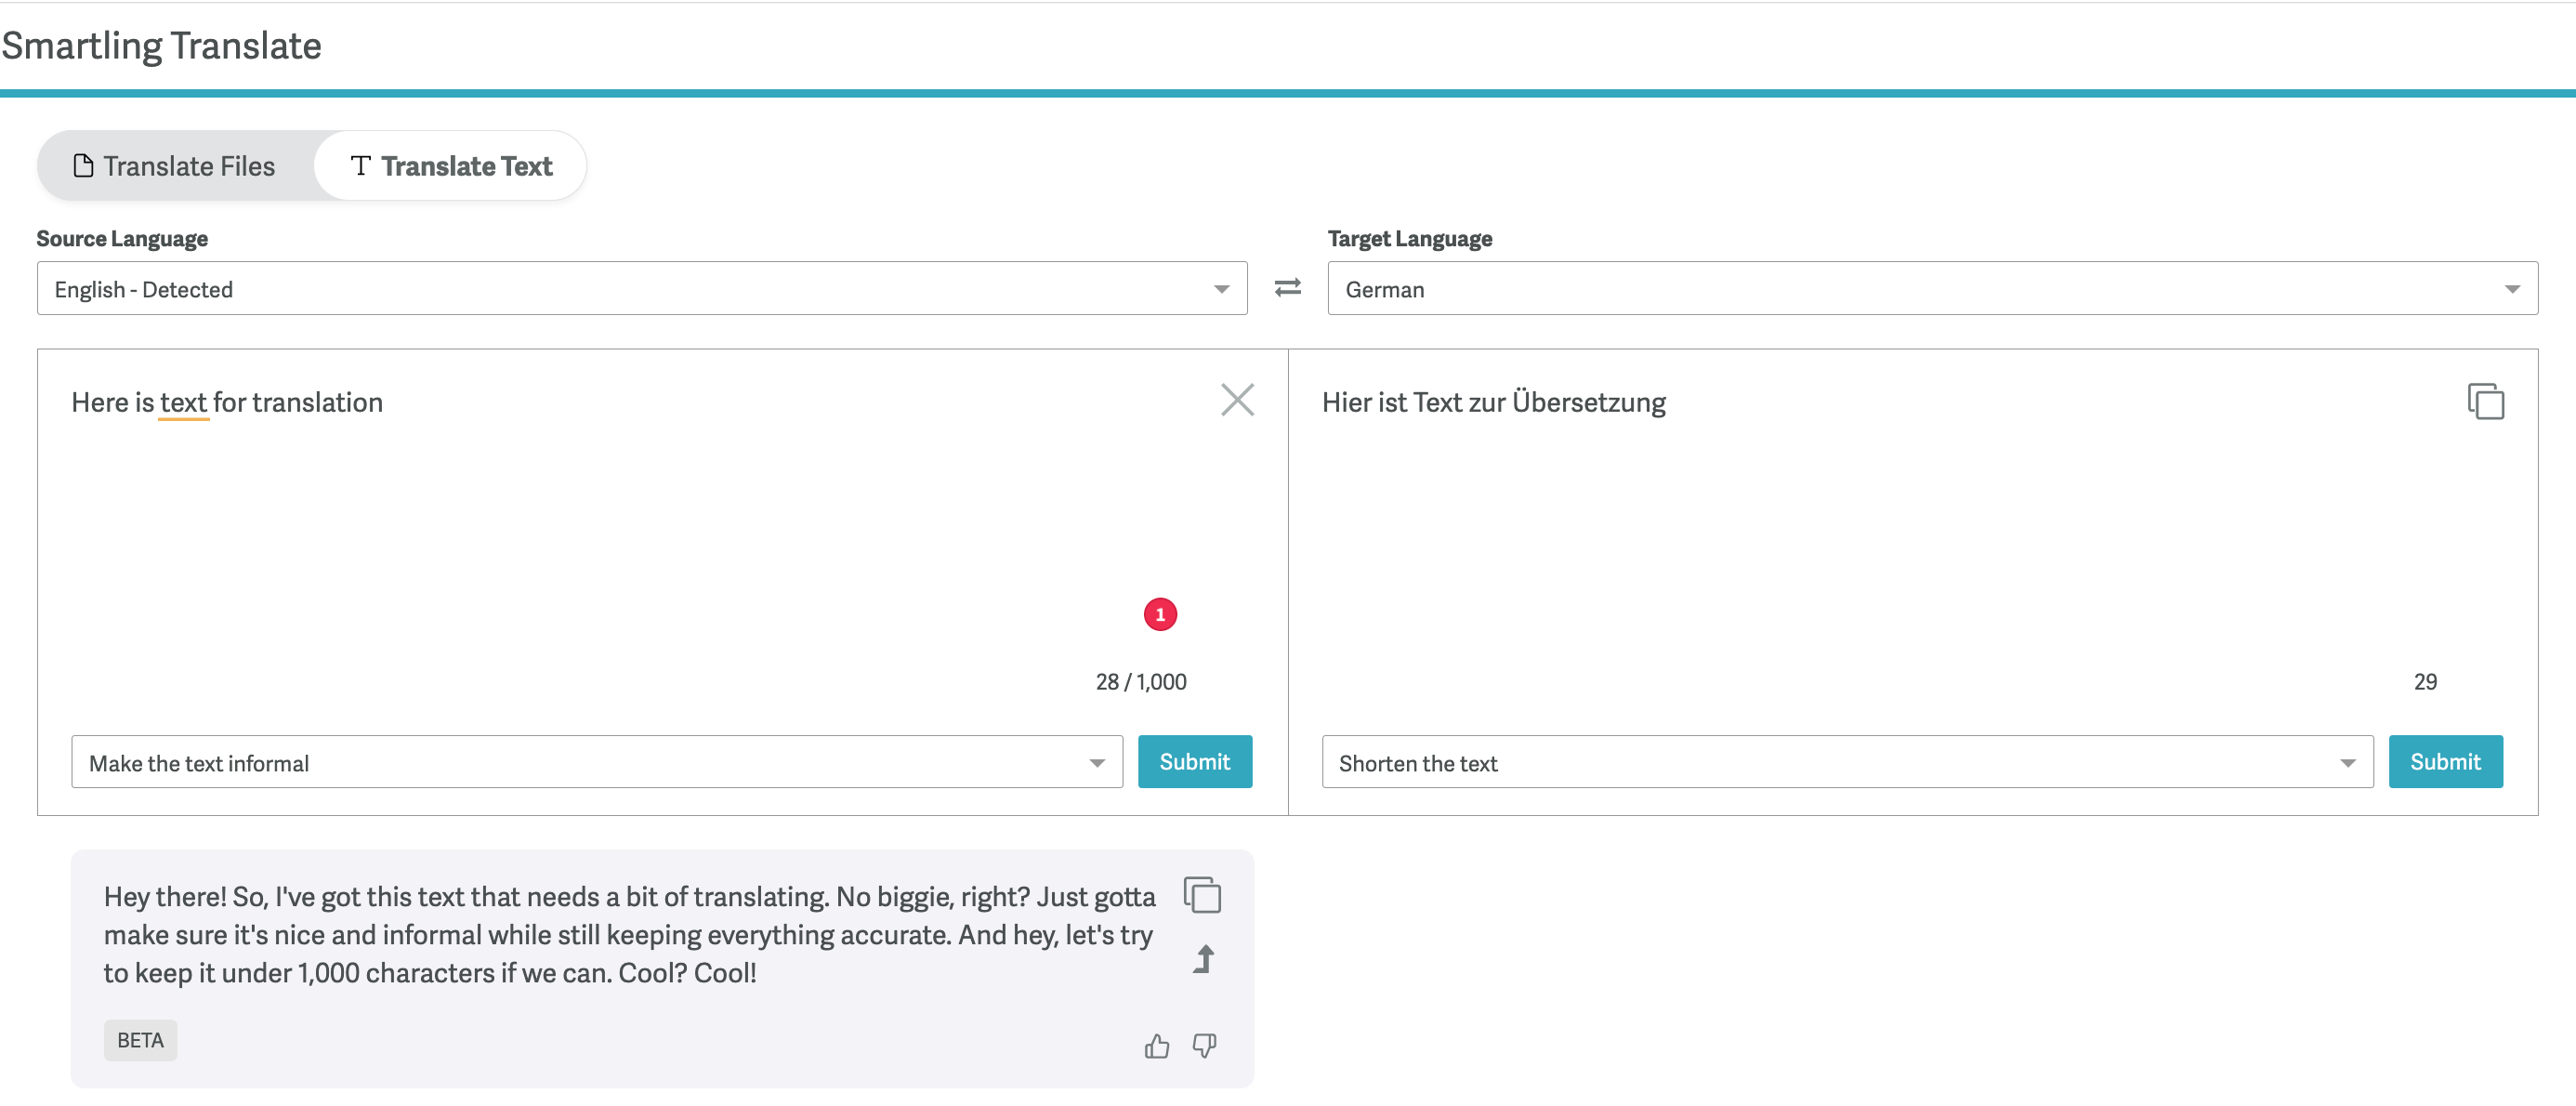Screen dimensions: 2576x1106
Task: Give thumbs down to the suggestion
Action: 1205,1046
